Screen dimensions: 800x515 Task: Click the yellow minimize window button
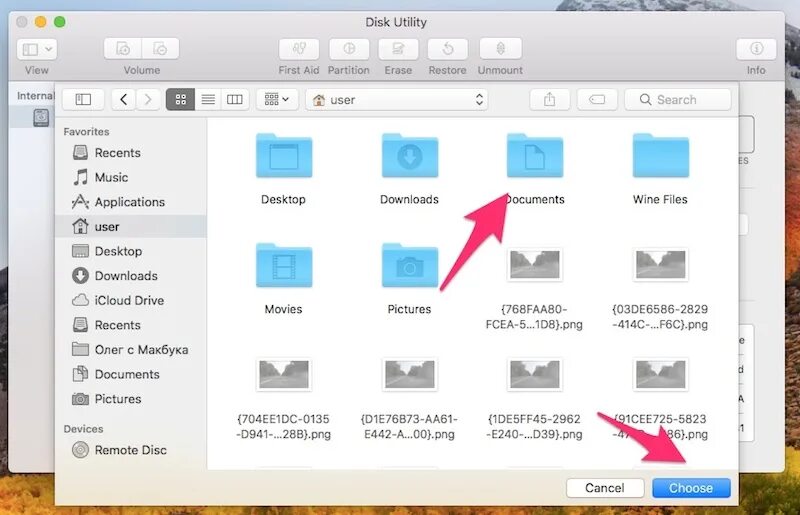[x=40, y=22]
